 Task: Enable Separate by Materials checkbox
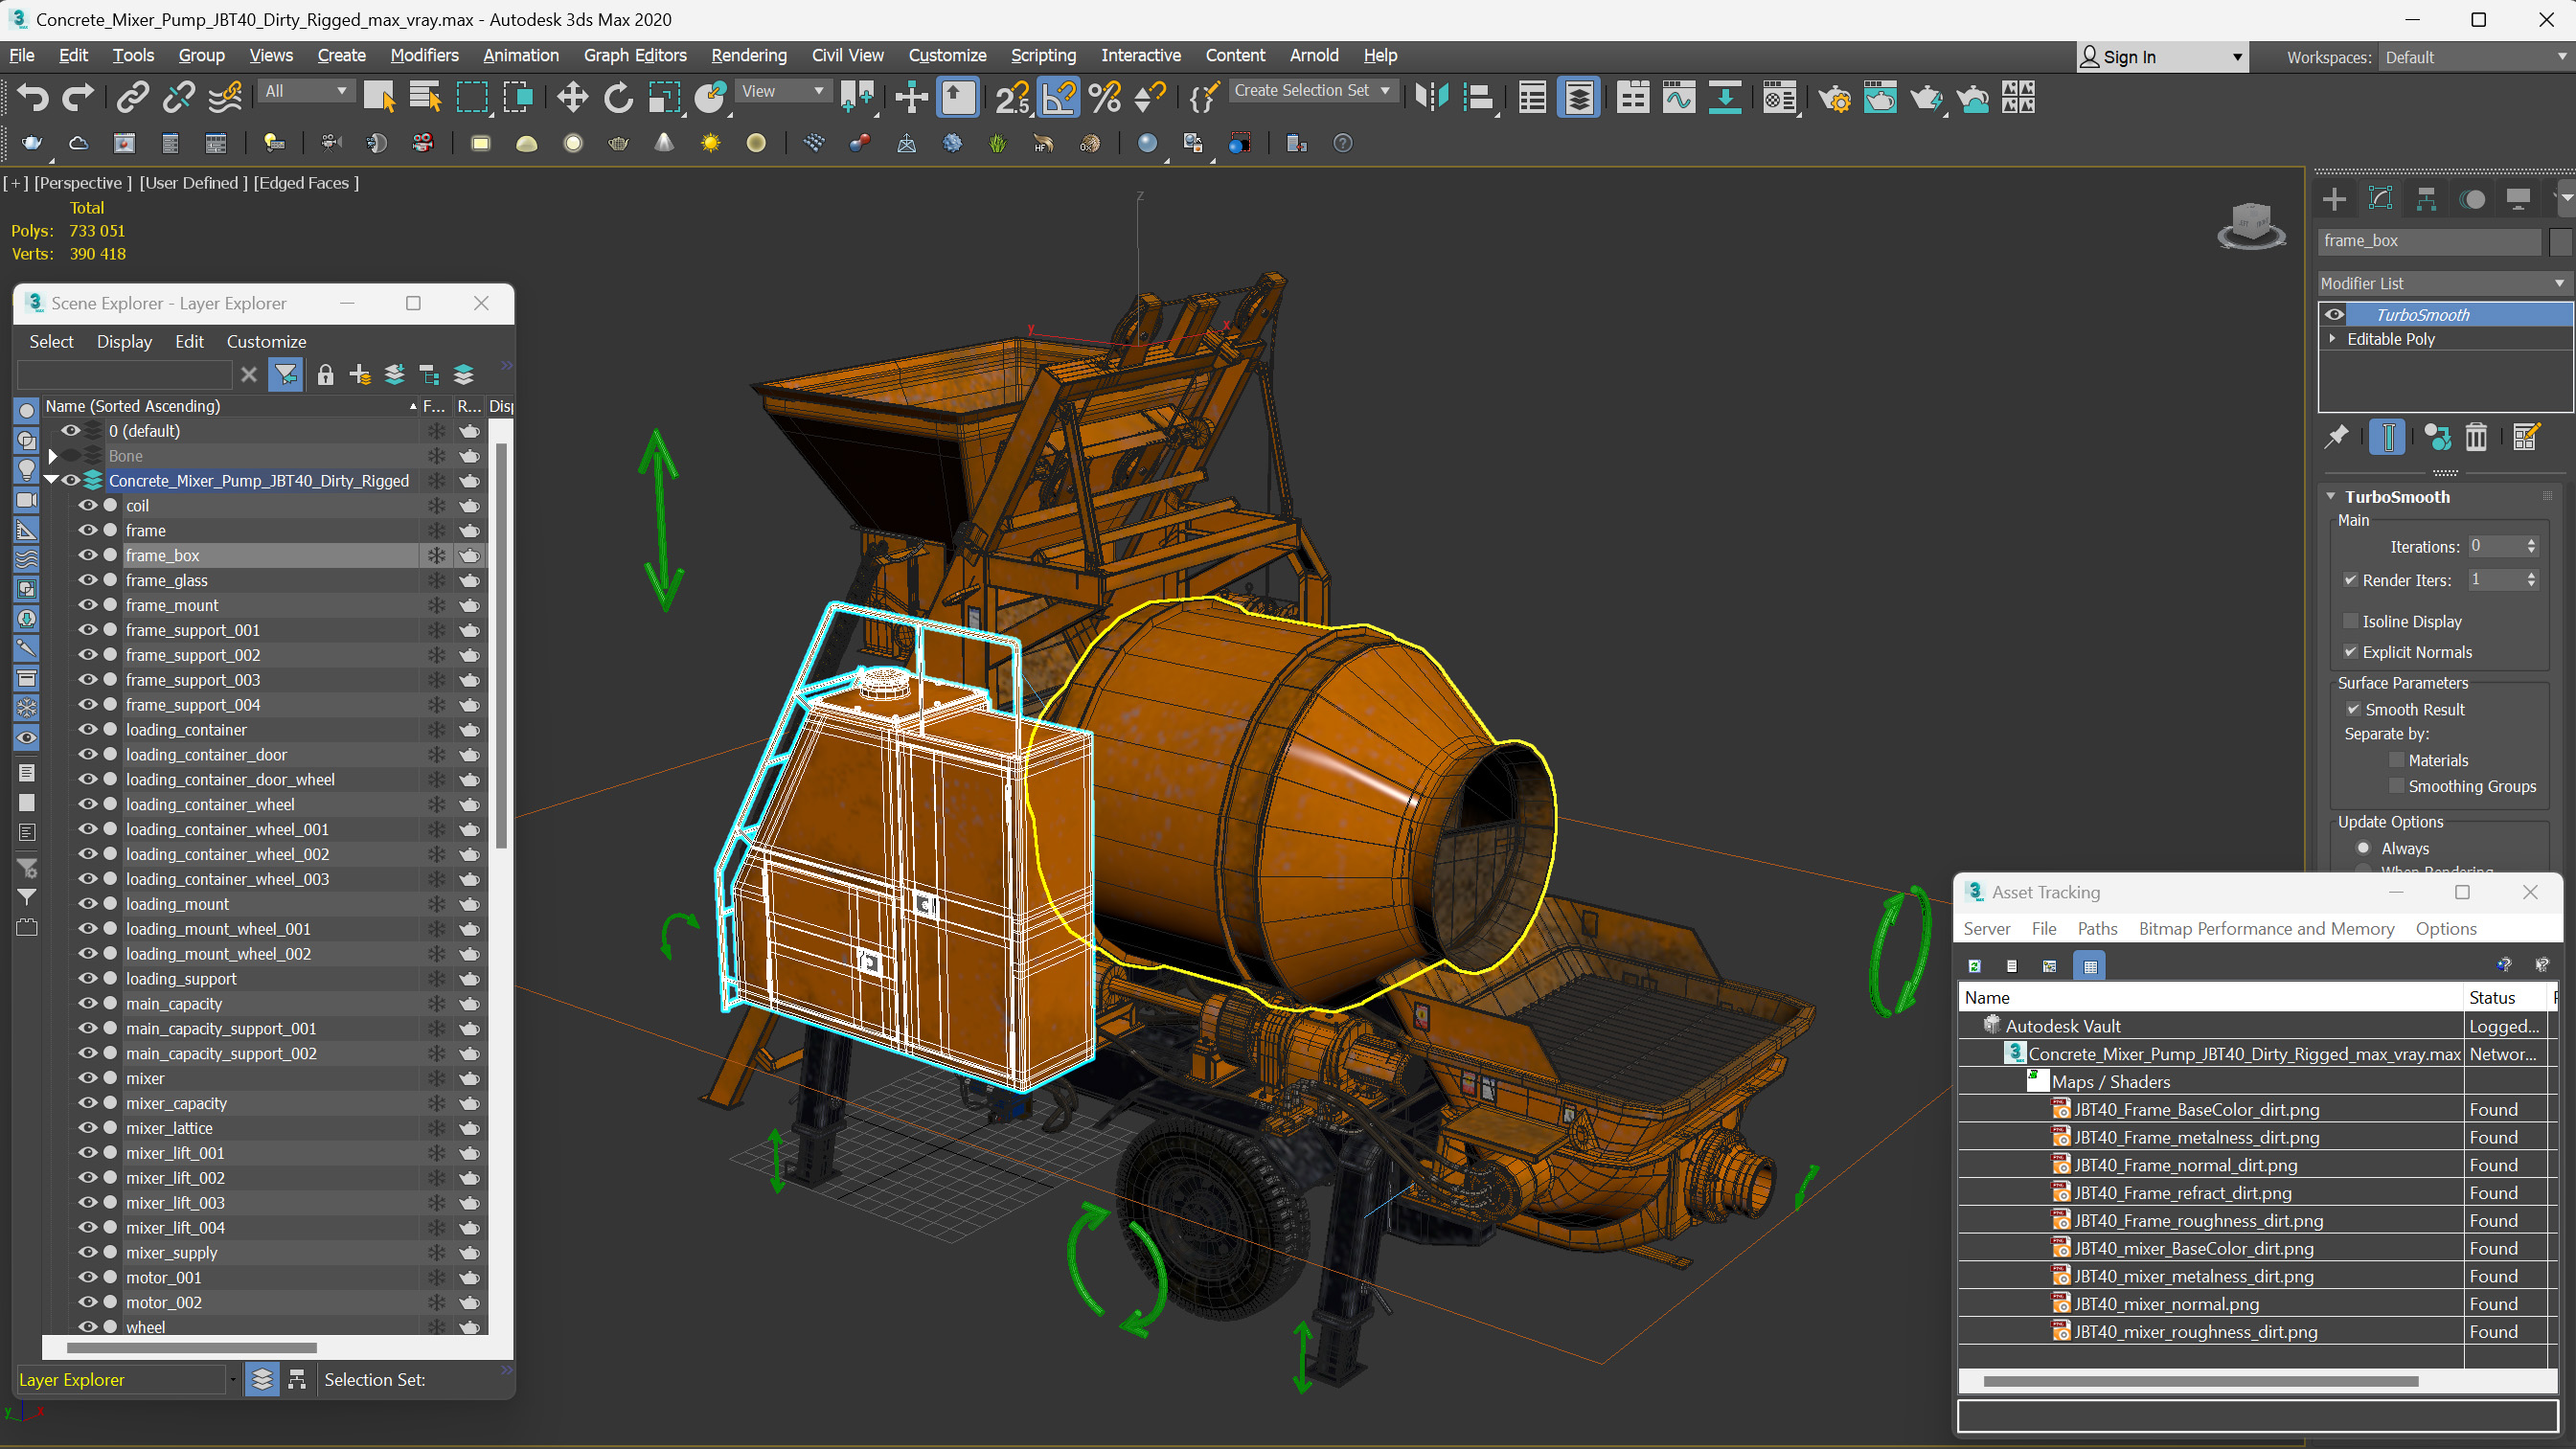(x=2396, y=760)
